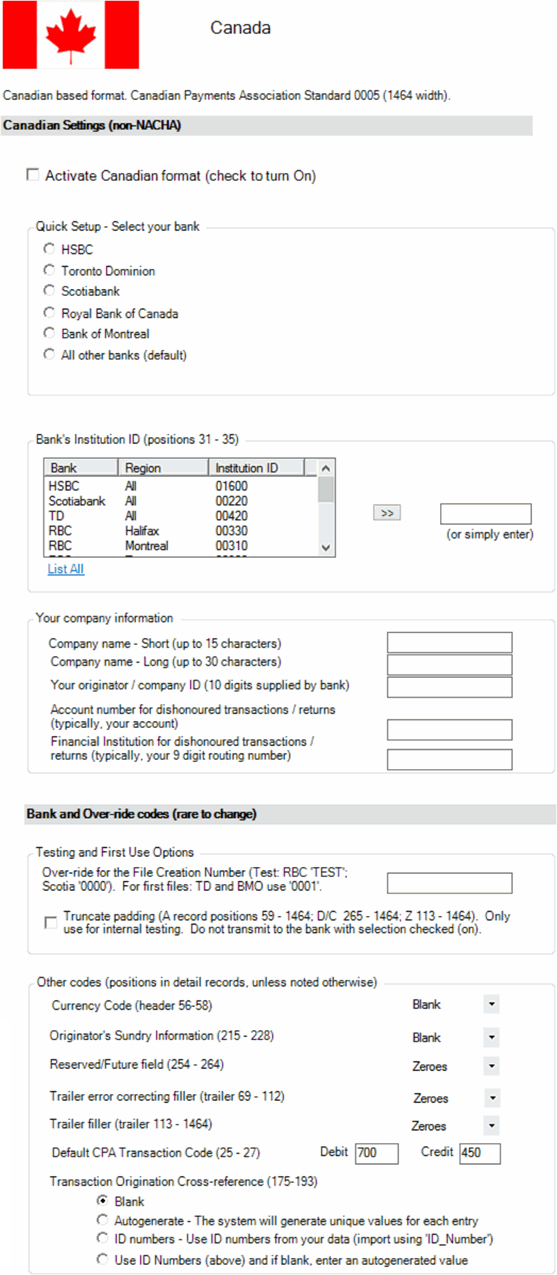Click the Canadian flag image
The image size is (557, 1275).
pos(71,34)
